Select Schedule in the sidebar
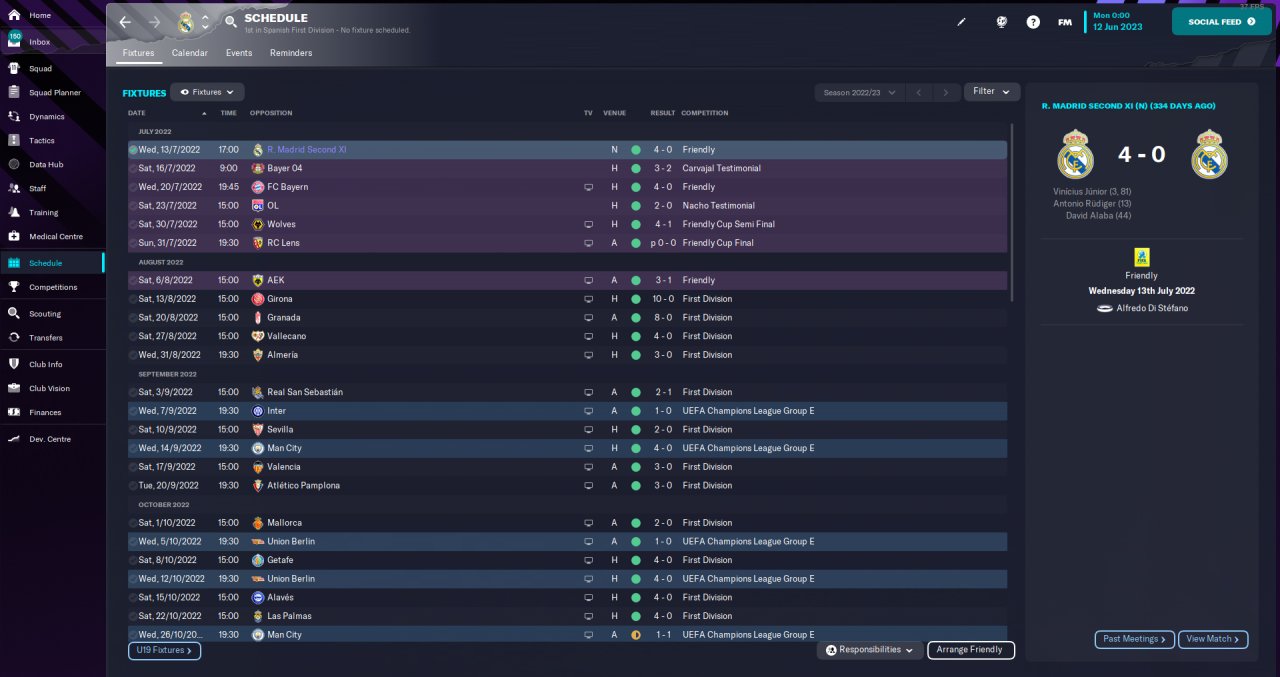The image size is (1280, 677). pyautogui.click(x=52, y=263)
